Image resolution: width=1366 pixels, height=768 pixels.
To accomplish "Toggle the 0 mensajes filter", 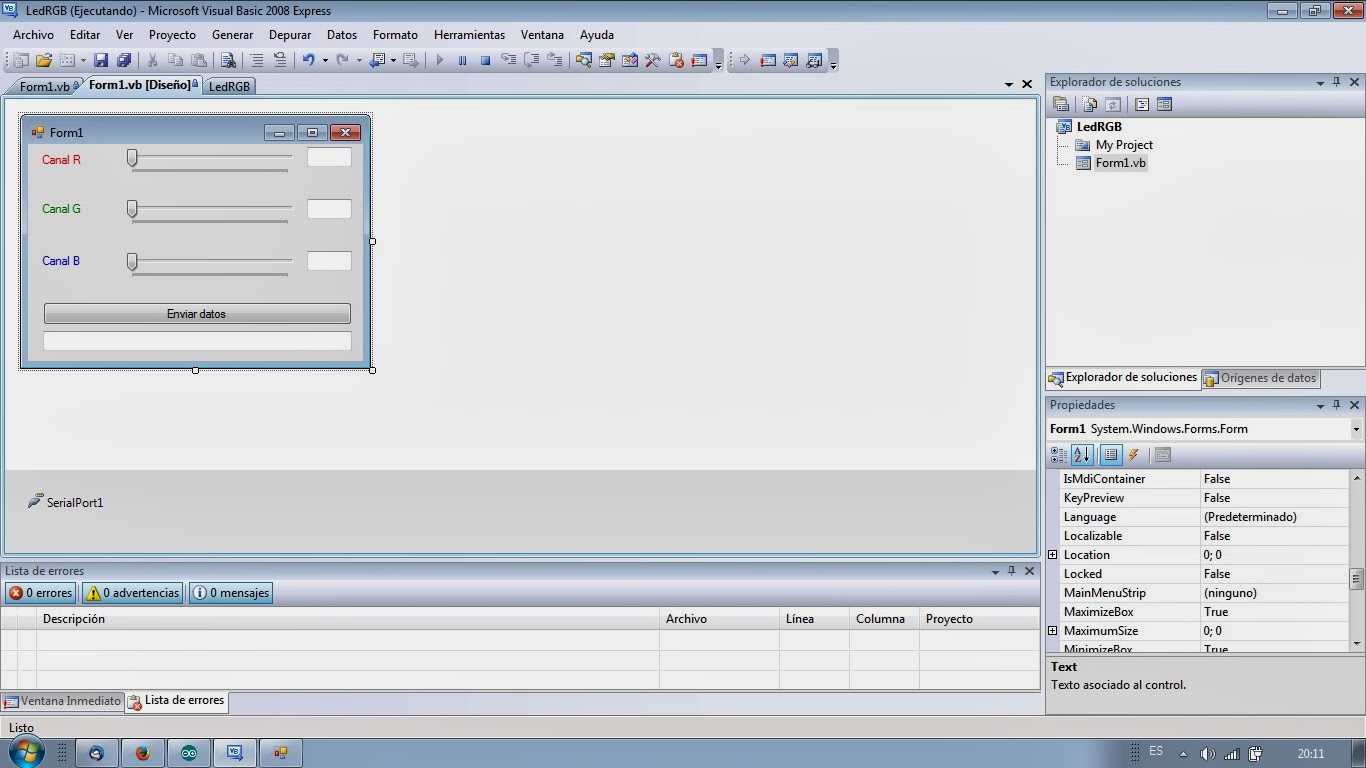I will point(230,592).
